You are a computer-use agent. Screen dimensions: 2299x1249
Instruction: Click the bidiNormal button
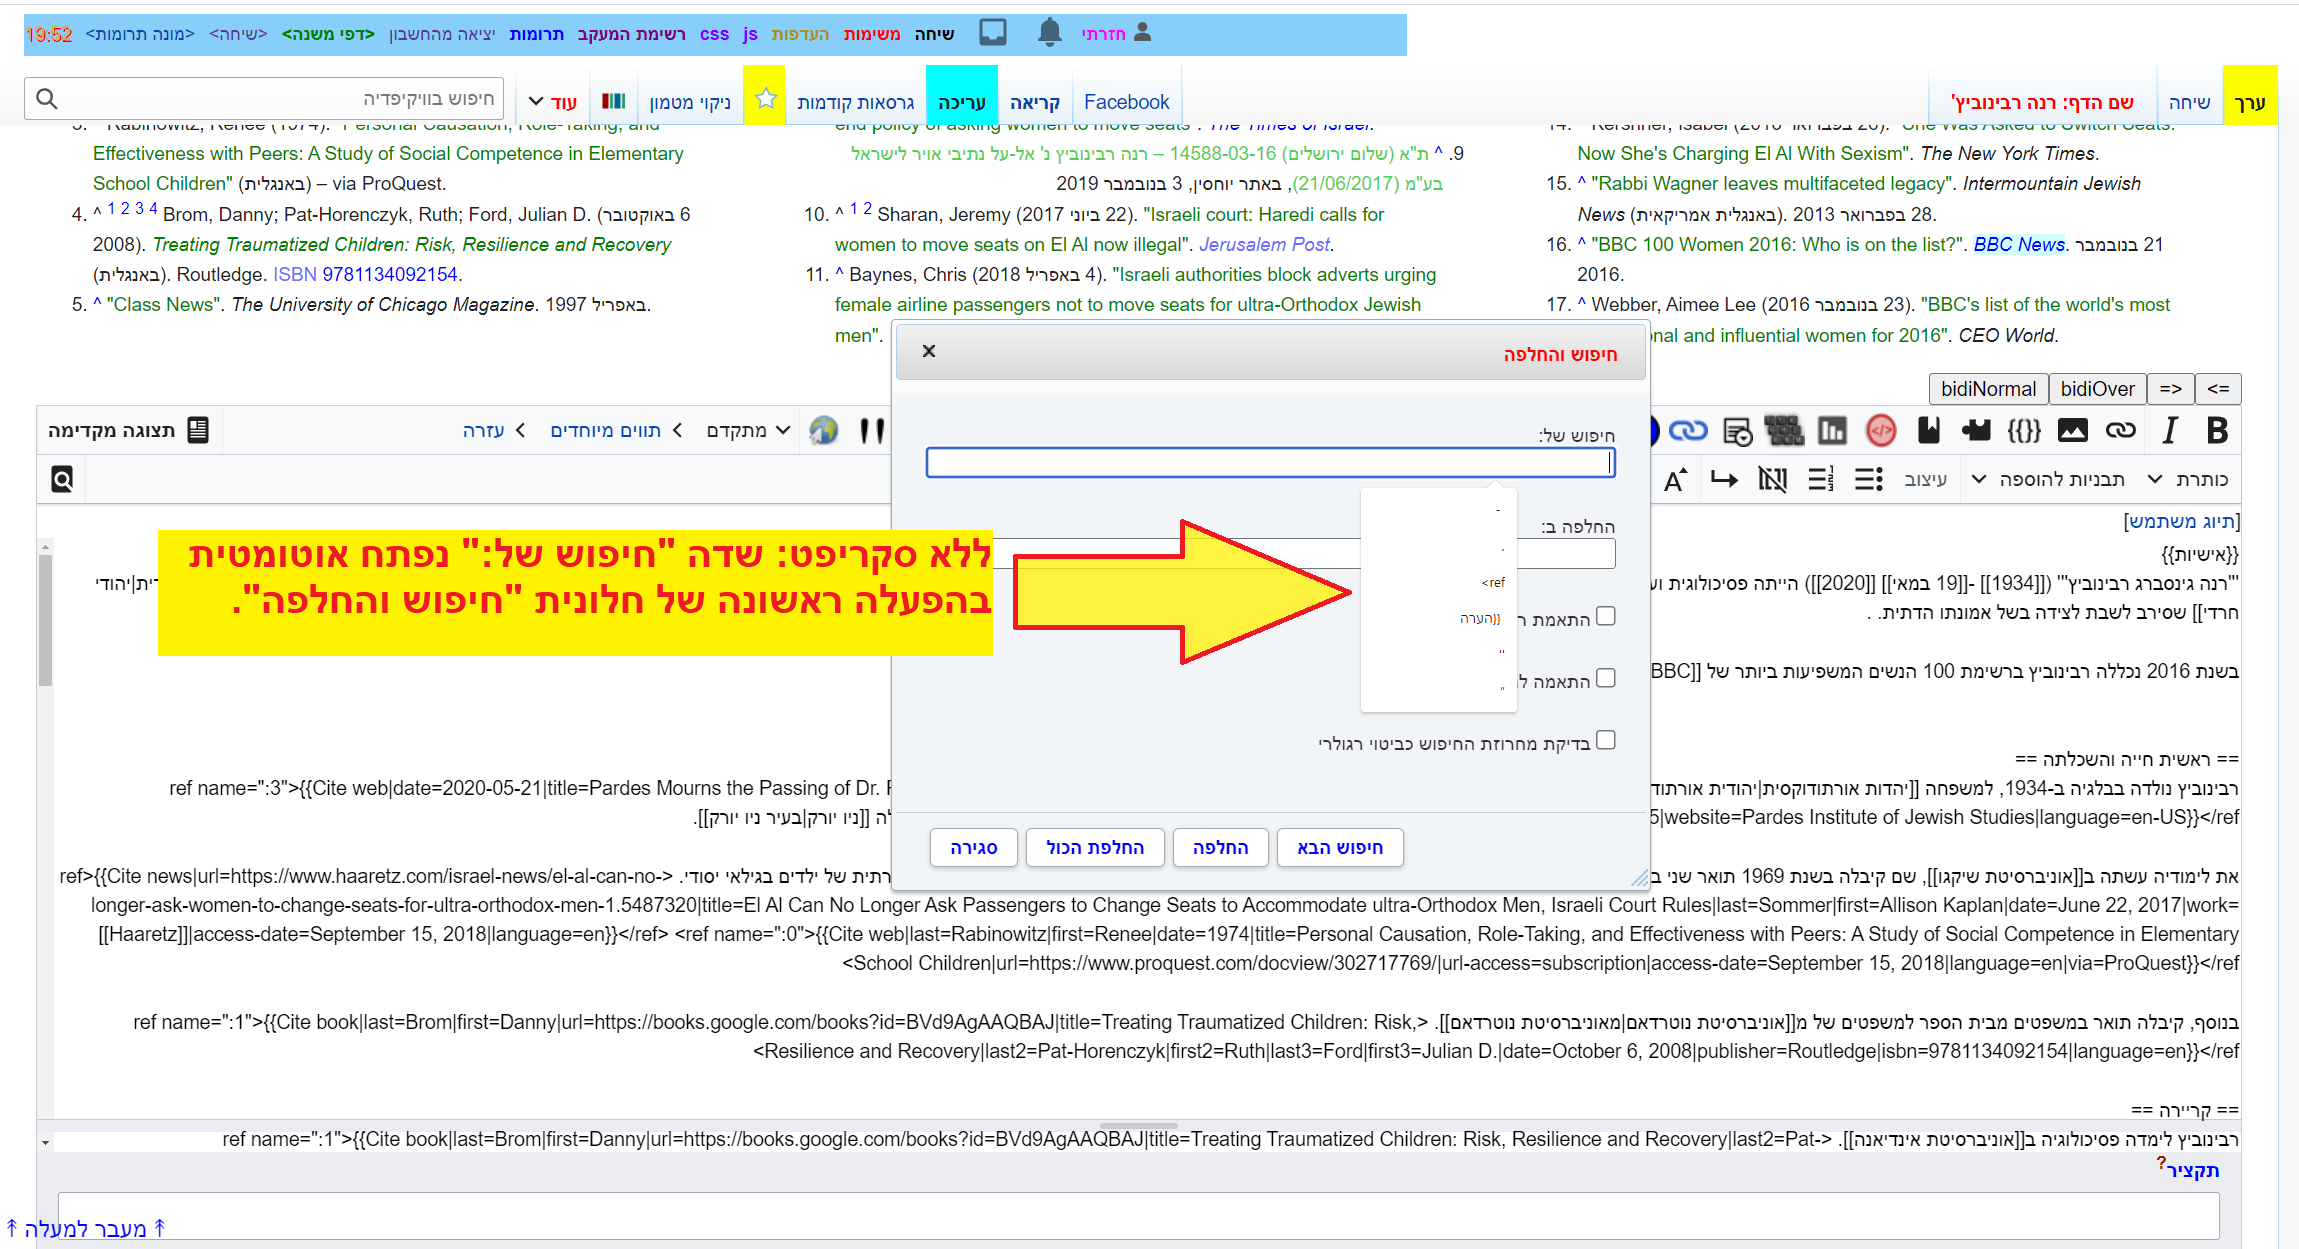click(x=1988, y=389)
